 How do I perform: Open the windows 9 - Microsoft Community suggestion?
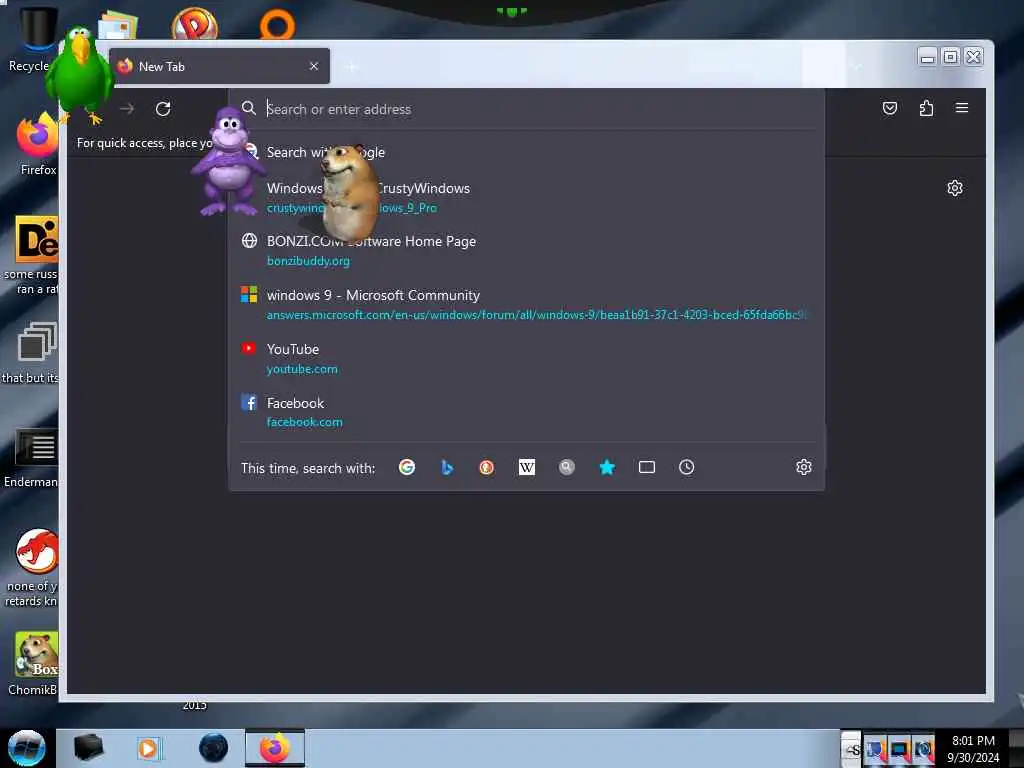526,304
